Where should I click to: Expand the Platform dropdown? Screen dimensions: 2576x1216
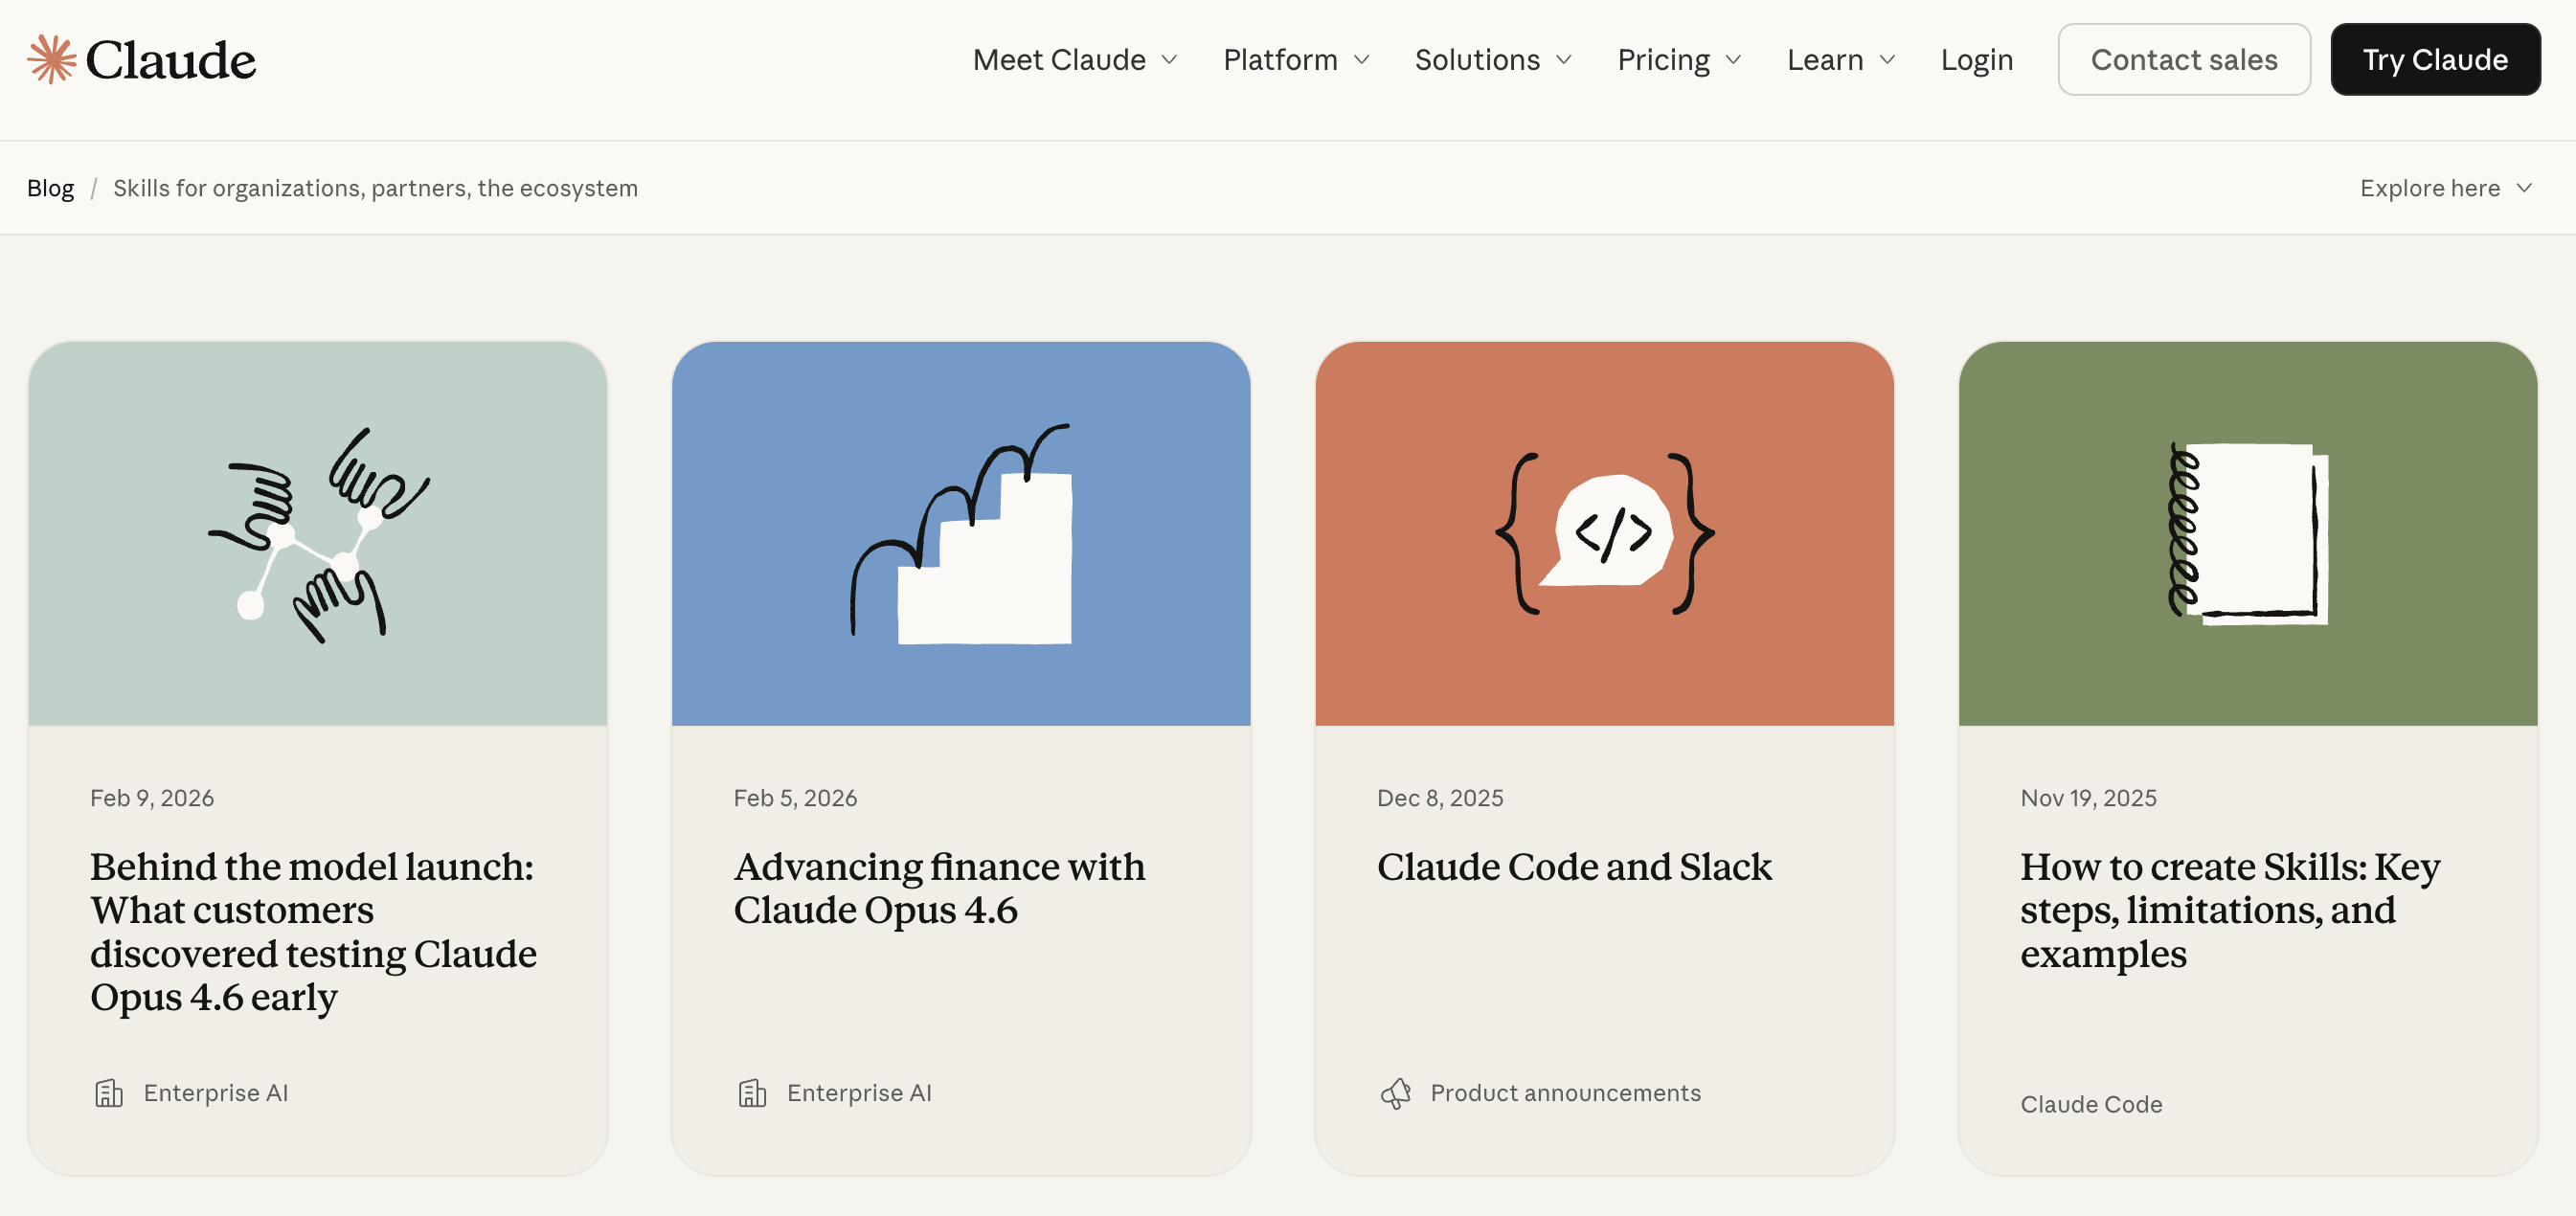coord(1296,60)
